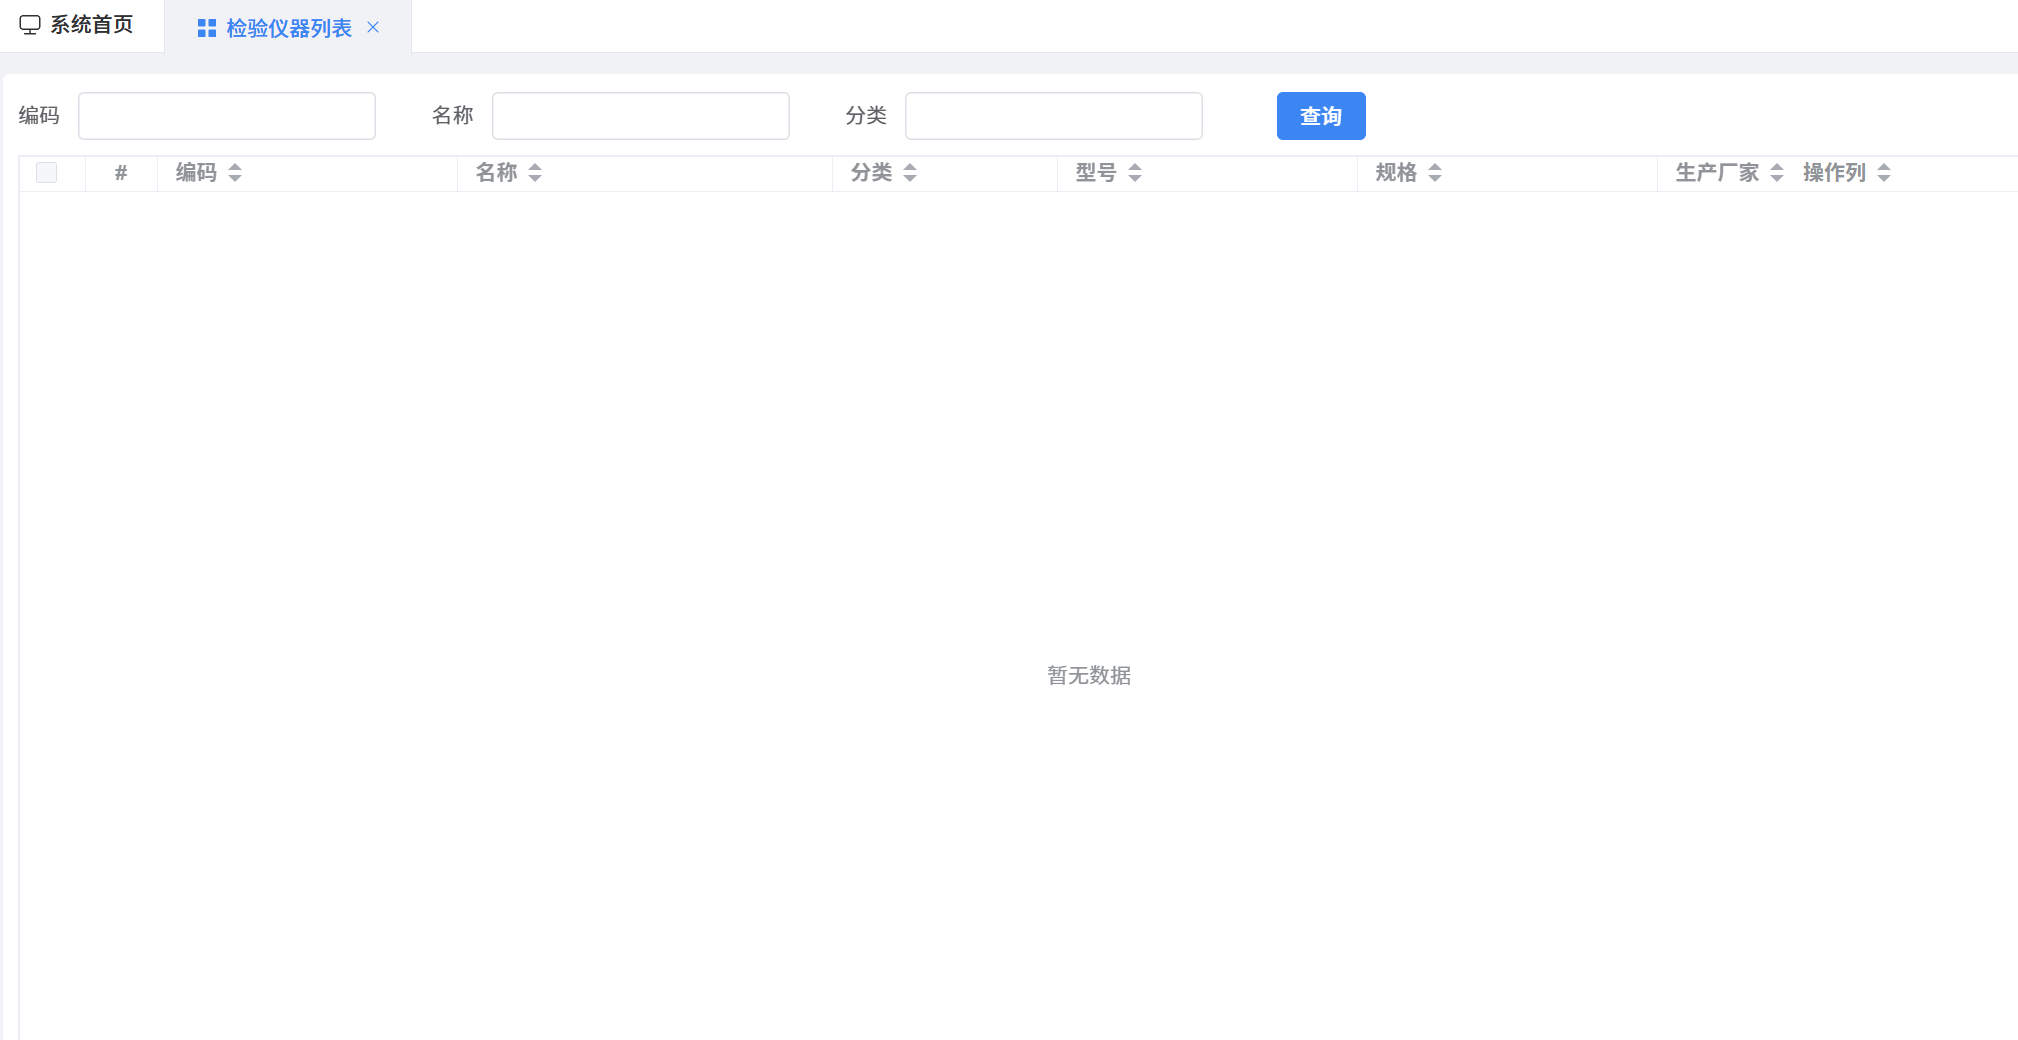Screen dimensions: 2018x1040
Task: Focus the 编码 search input field
Action: pos(227,116)
